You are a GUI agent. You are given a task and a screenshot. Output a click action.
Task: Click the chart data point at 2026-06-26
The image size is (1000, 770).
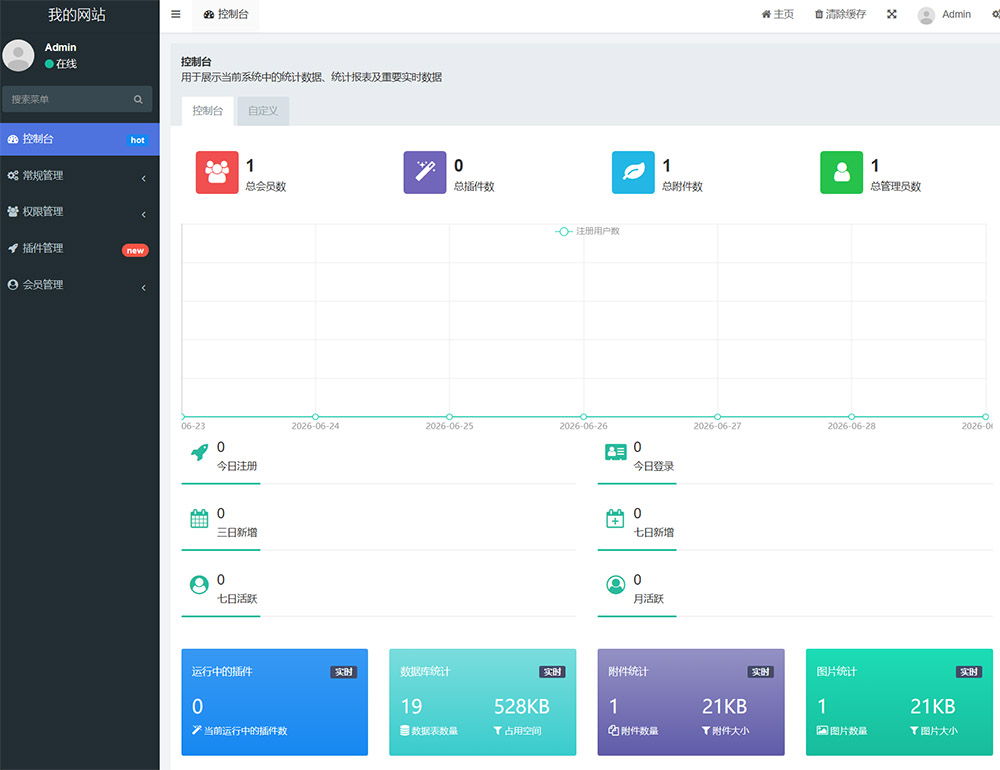[584, 417]
